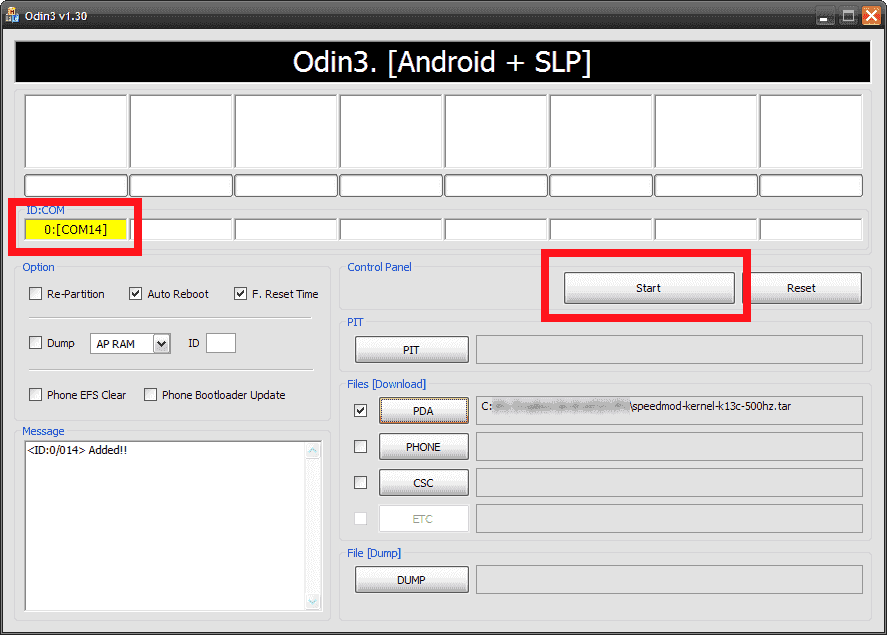
Task: Click the Odin3 app icon in title bar
Action: [12, 15]
